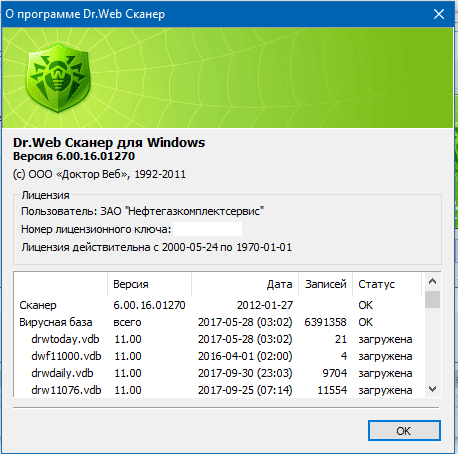Click the scrollbar thumb in component list
458x454 pixels.
[x=432, y=299]
